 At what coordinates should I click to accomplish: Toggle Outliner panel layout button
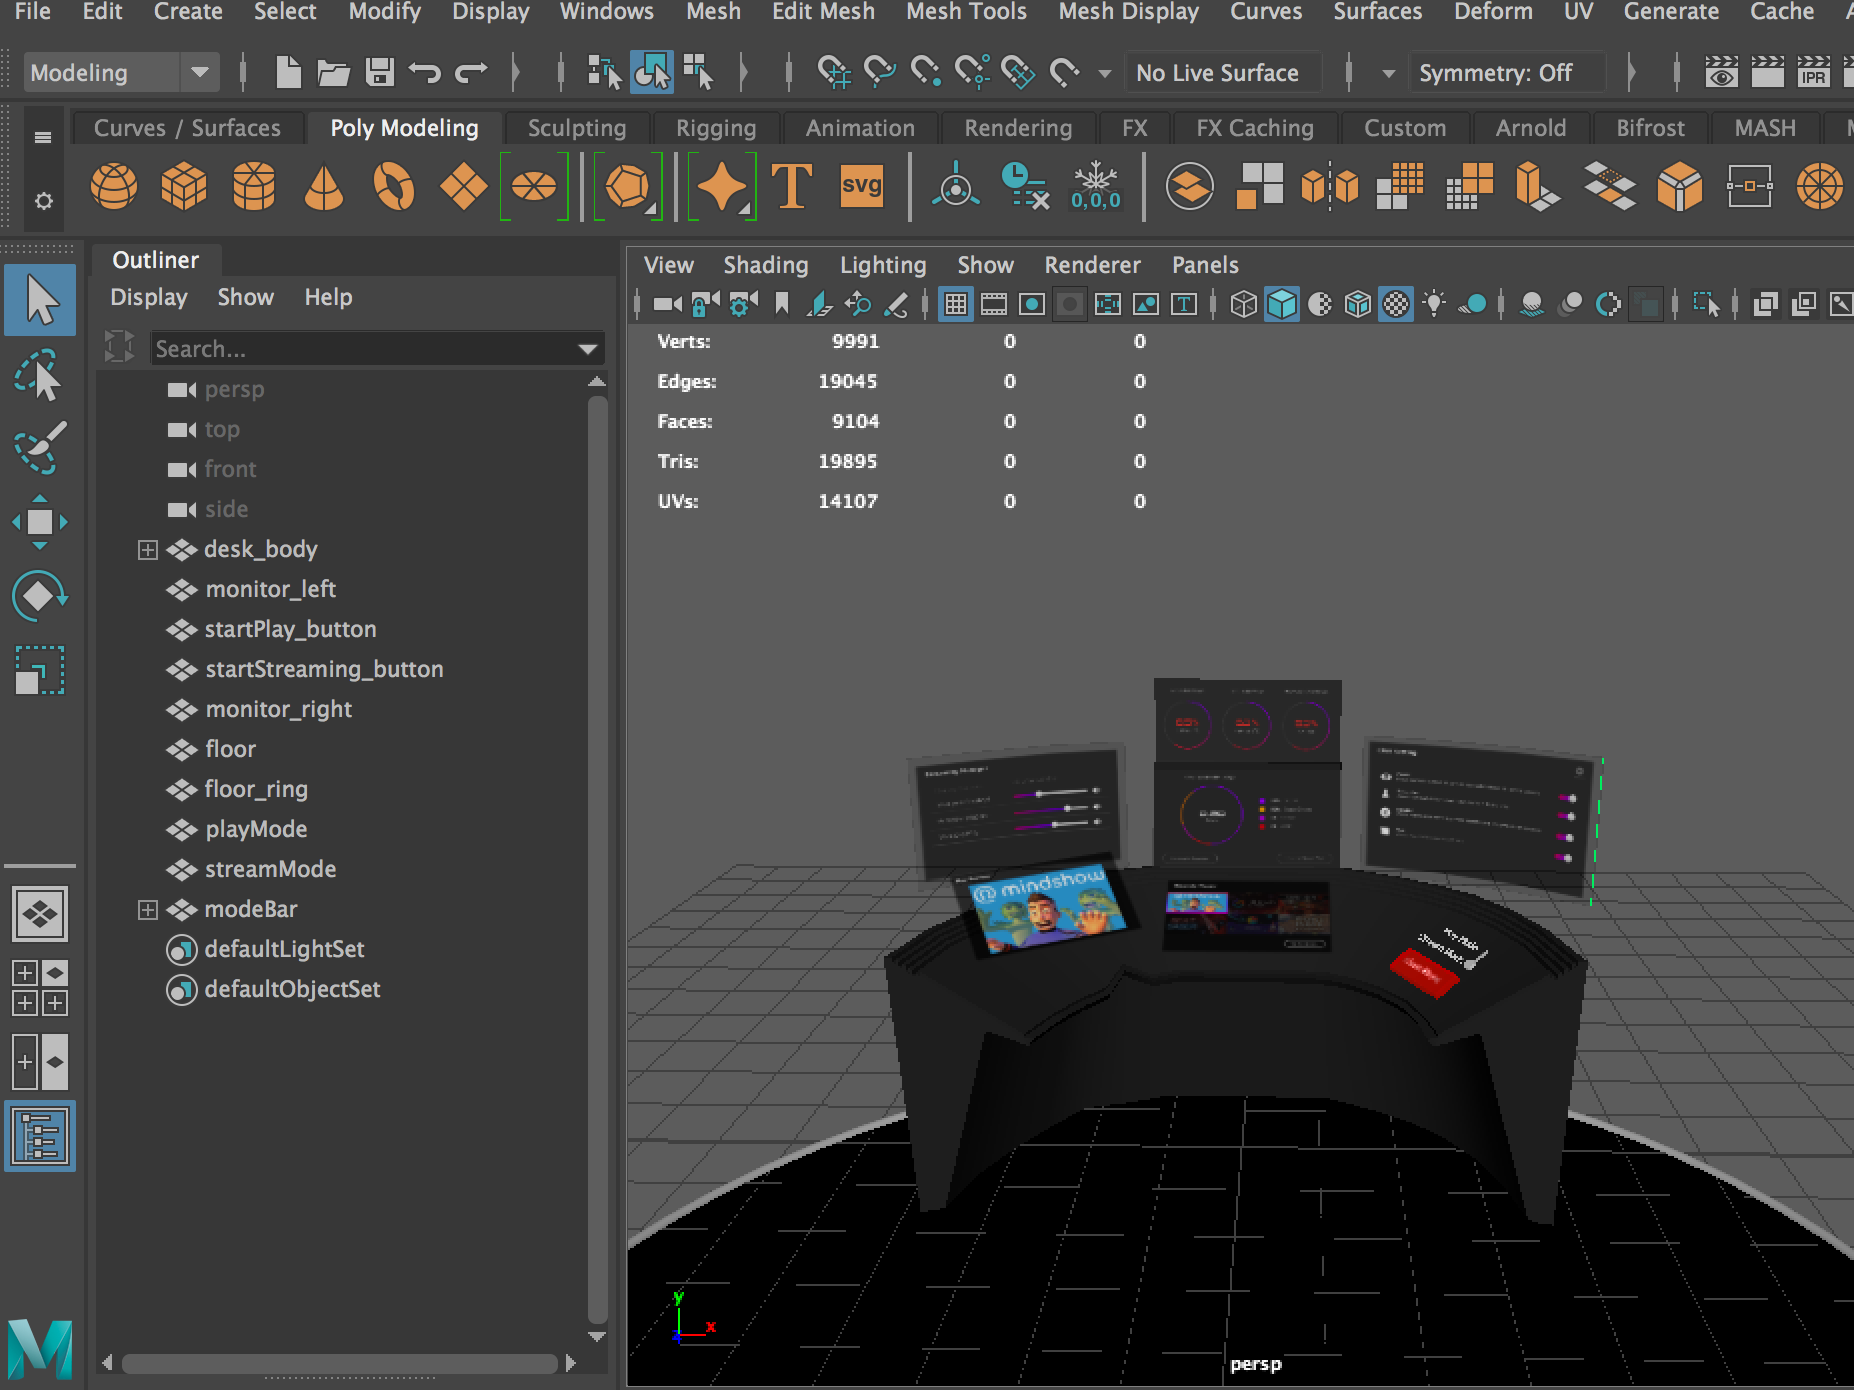pos(40,1136)
